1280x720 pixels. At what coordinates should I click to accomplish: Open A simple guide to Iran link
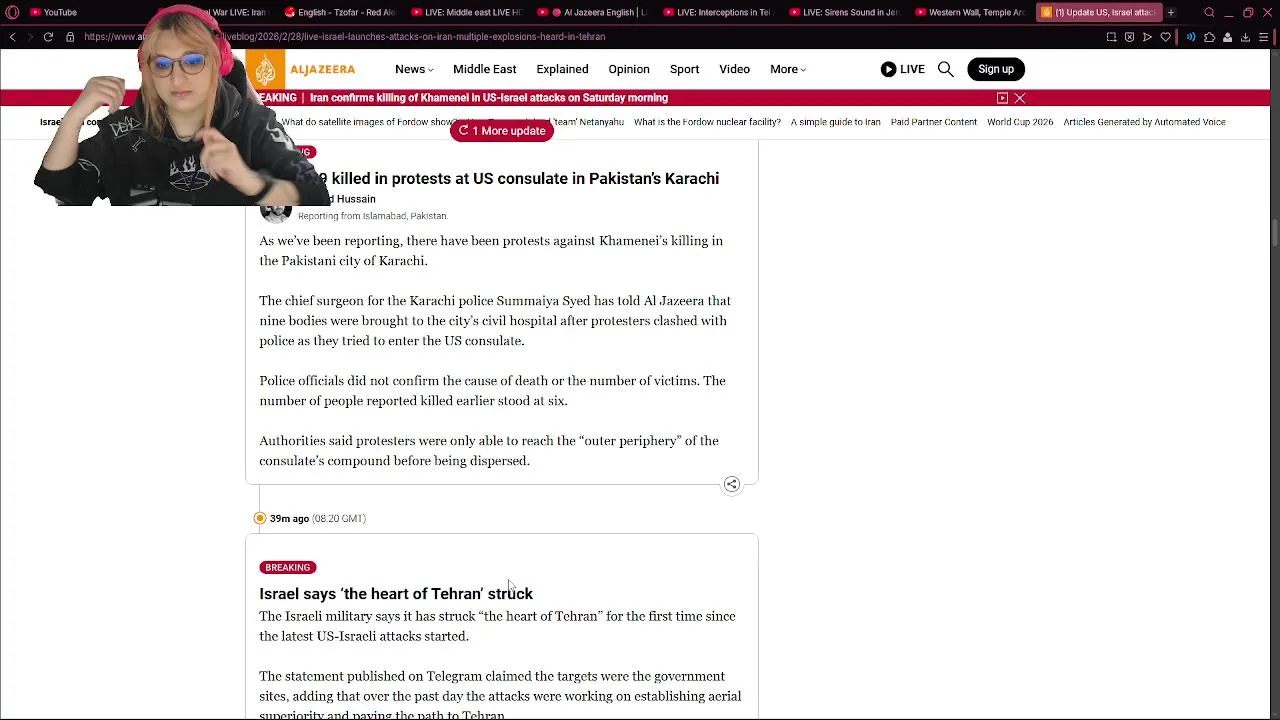(835, 122)
